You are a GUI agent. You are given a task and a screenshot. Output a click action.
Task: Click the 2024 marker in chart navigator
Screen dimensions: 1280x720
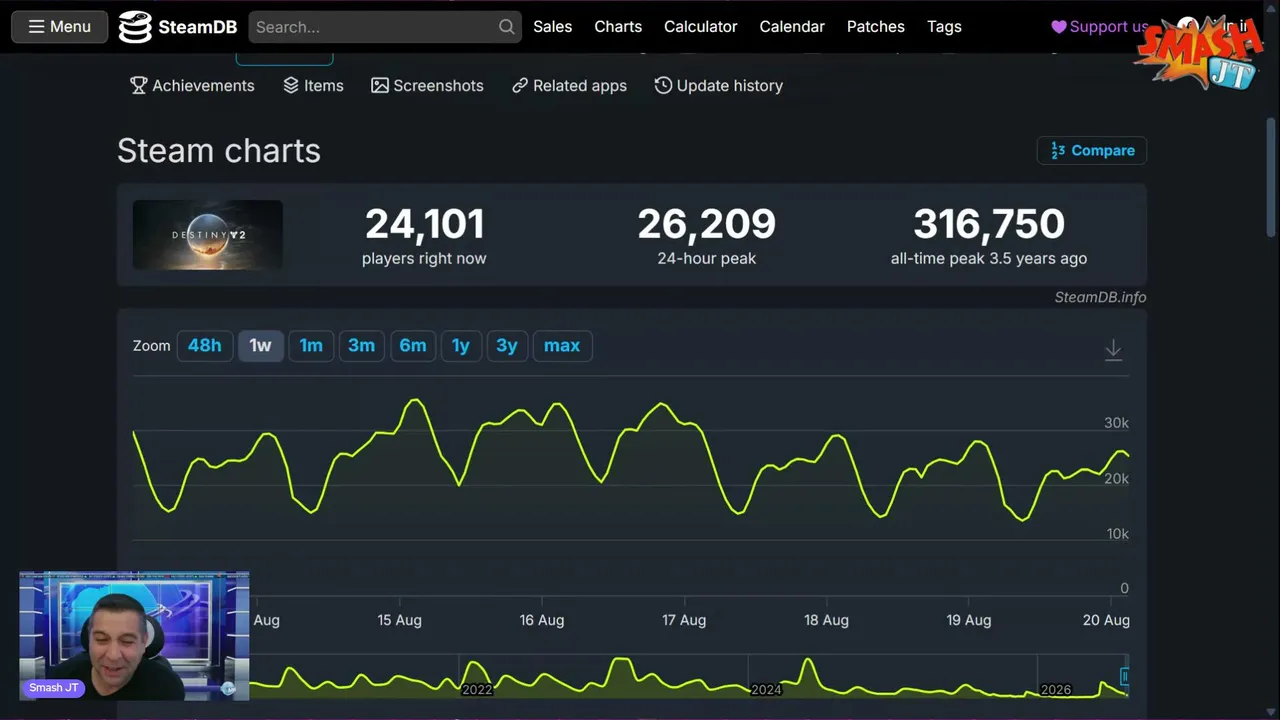(766, 690)
